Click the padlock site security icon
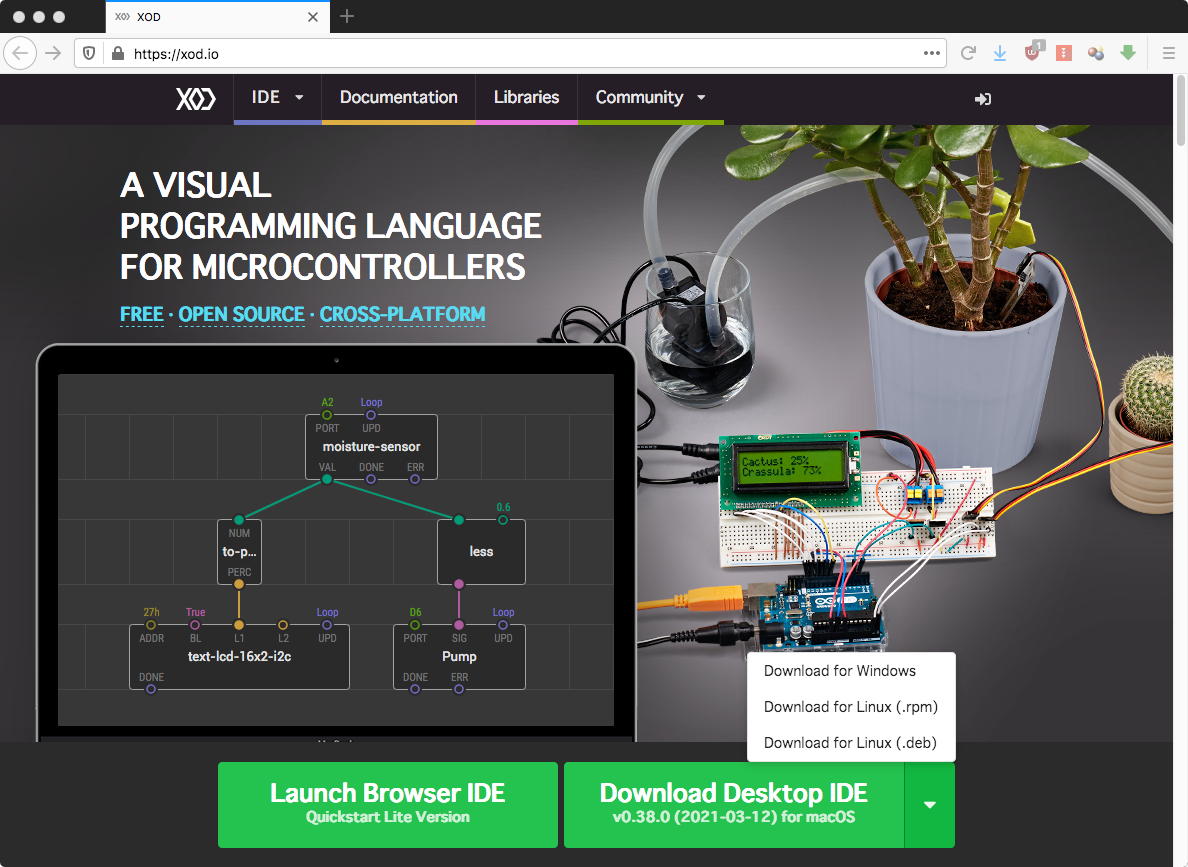The width and height of the screenshot is (1188, 867). pos(117,54)
